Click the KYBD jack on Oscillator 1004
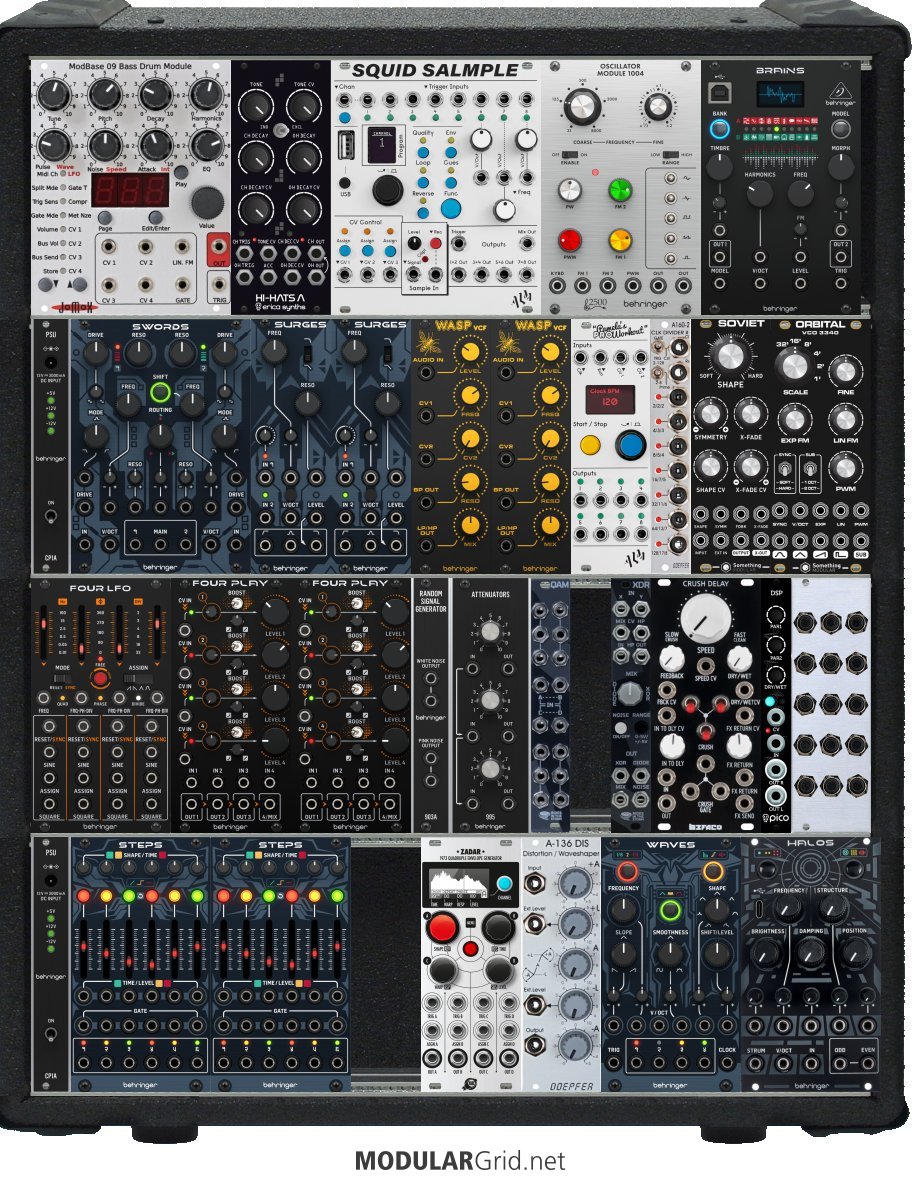This screenshot has height=1182, width=922. pyautogui.click(x=557, y=286)
